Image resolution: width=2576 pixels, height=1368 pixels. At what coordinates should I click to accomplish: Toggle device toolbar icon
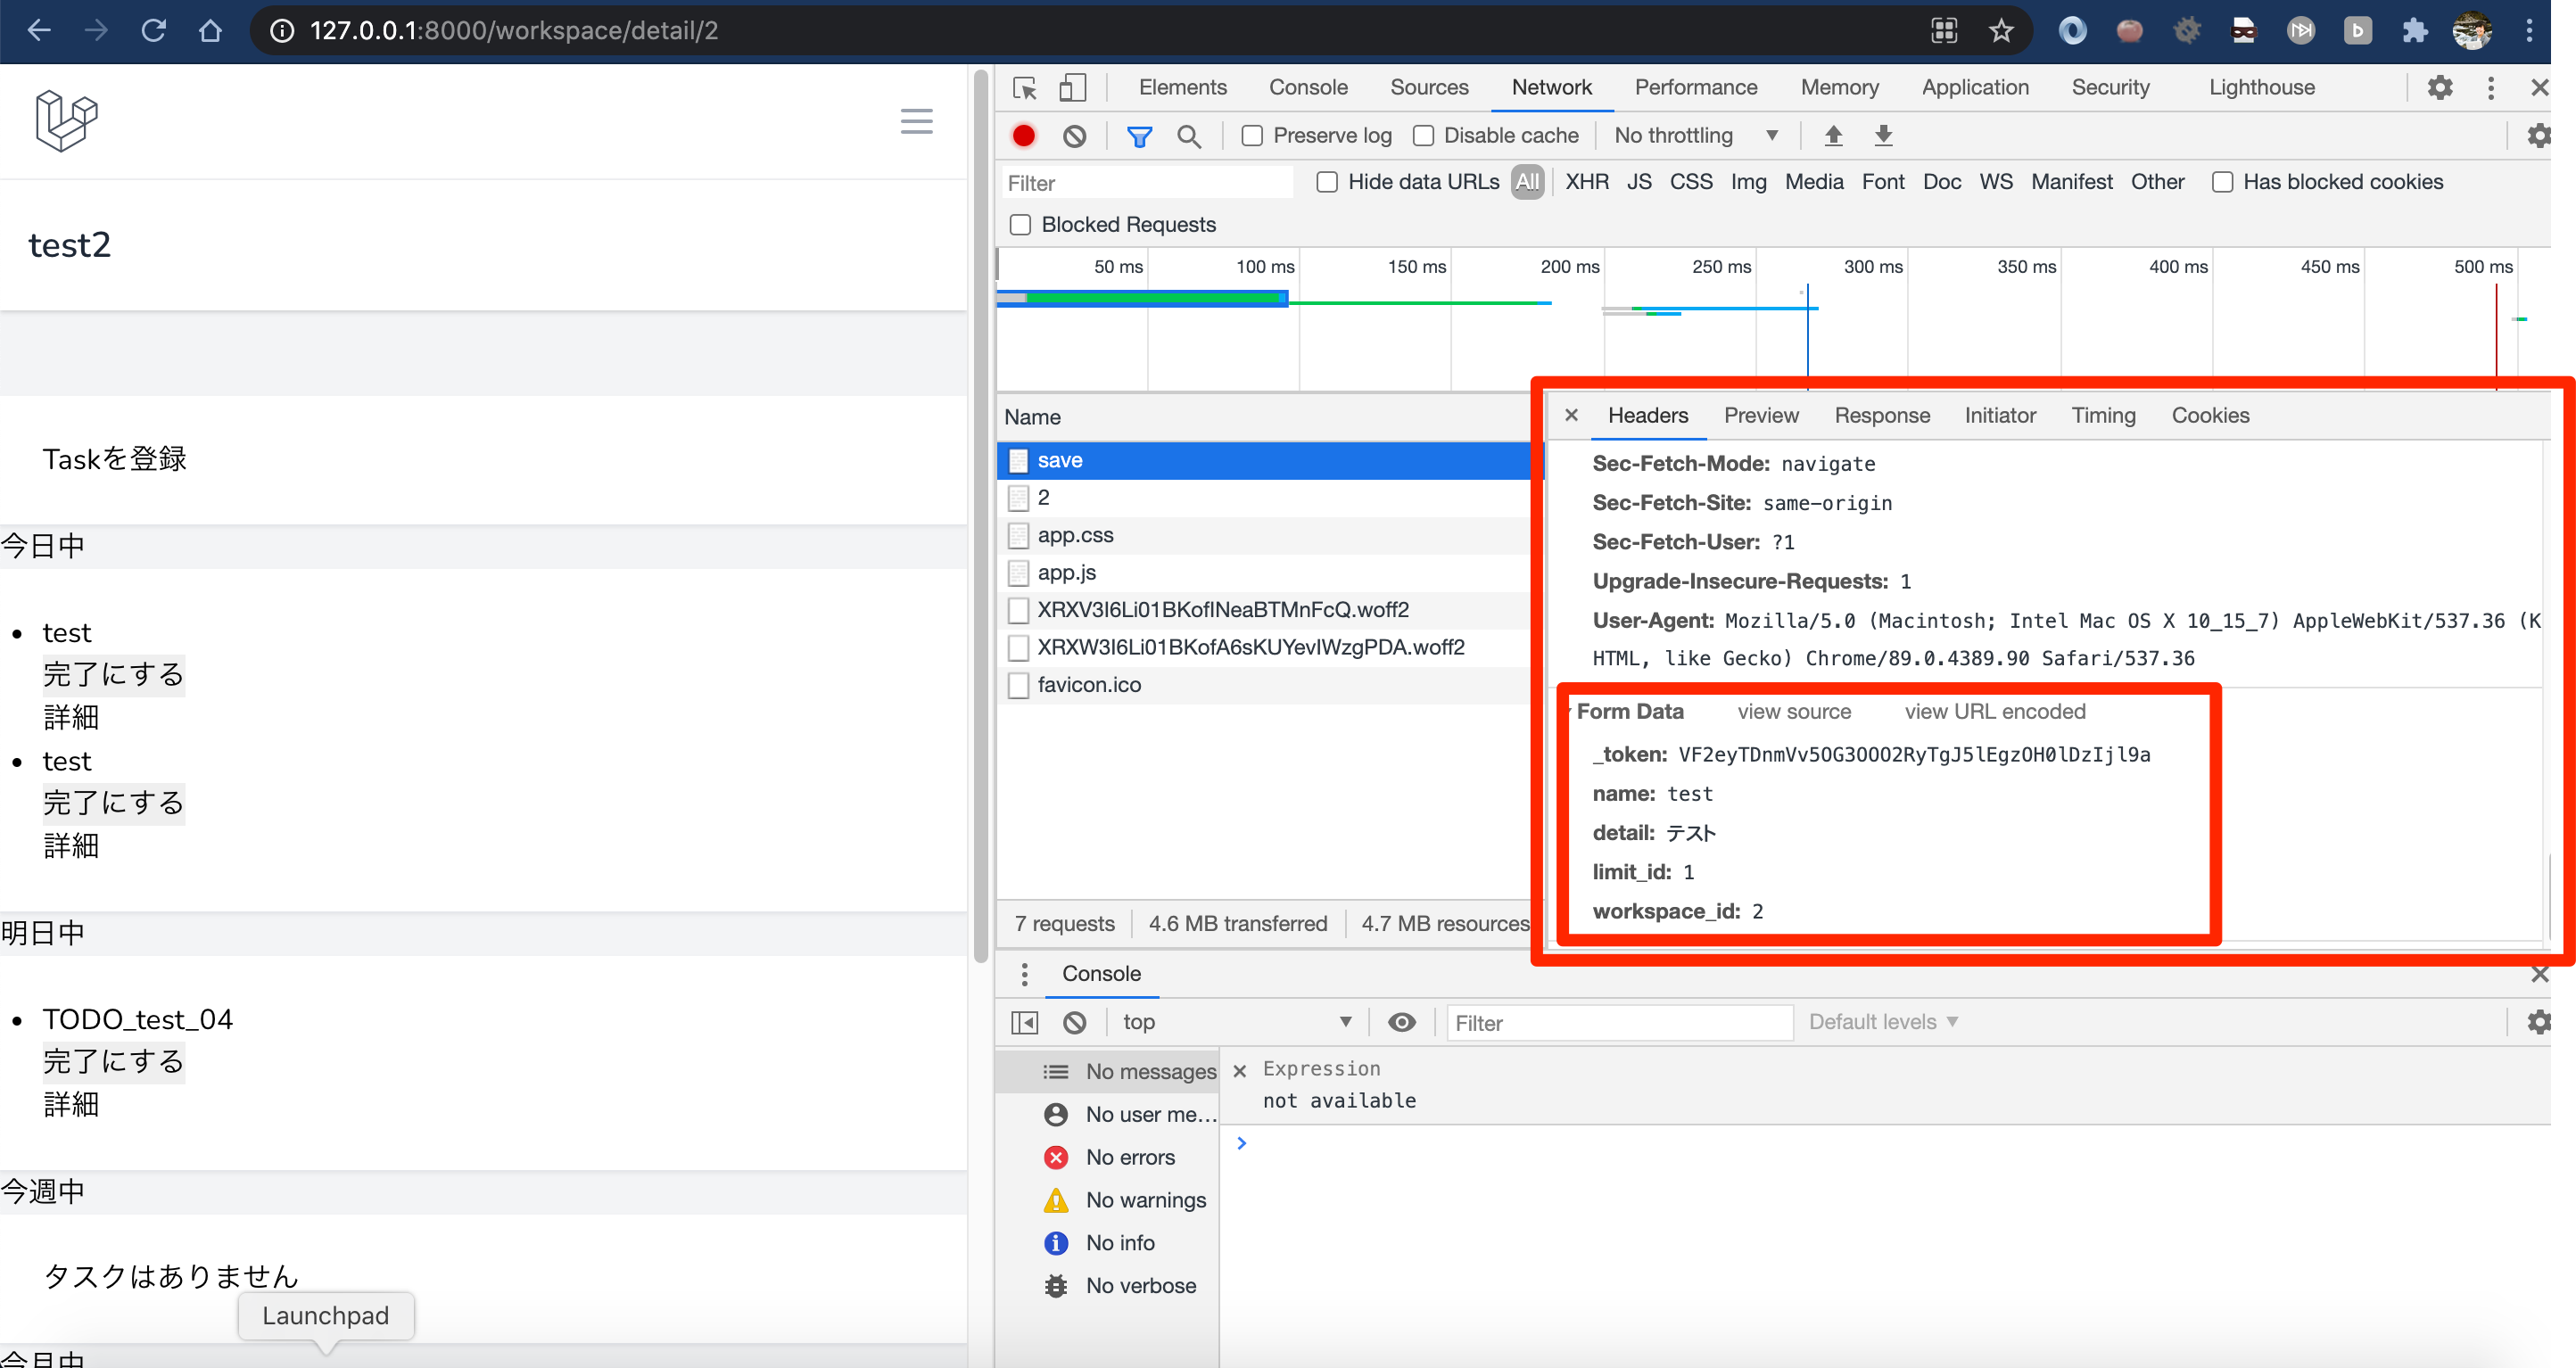1072,88
